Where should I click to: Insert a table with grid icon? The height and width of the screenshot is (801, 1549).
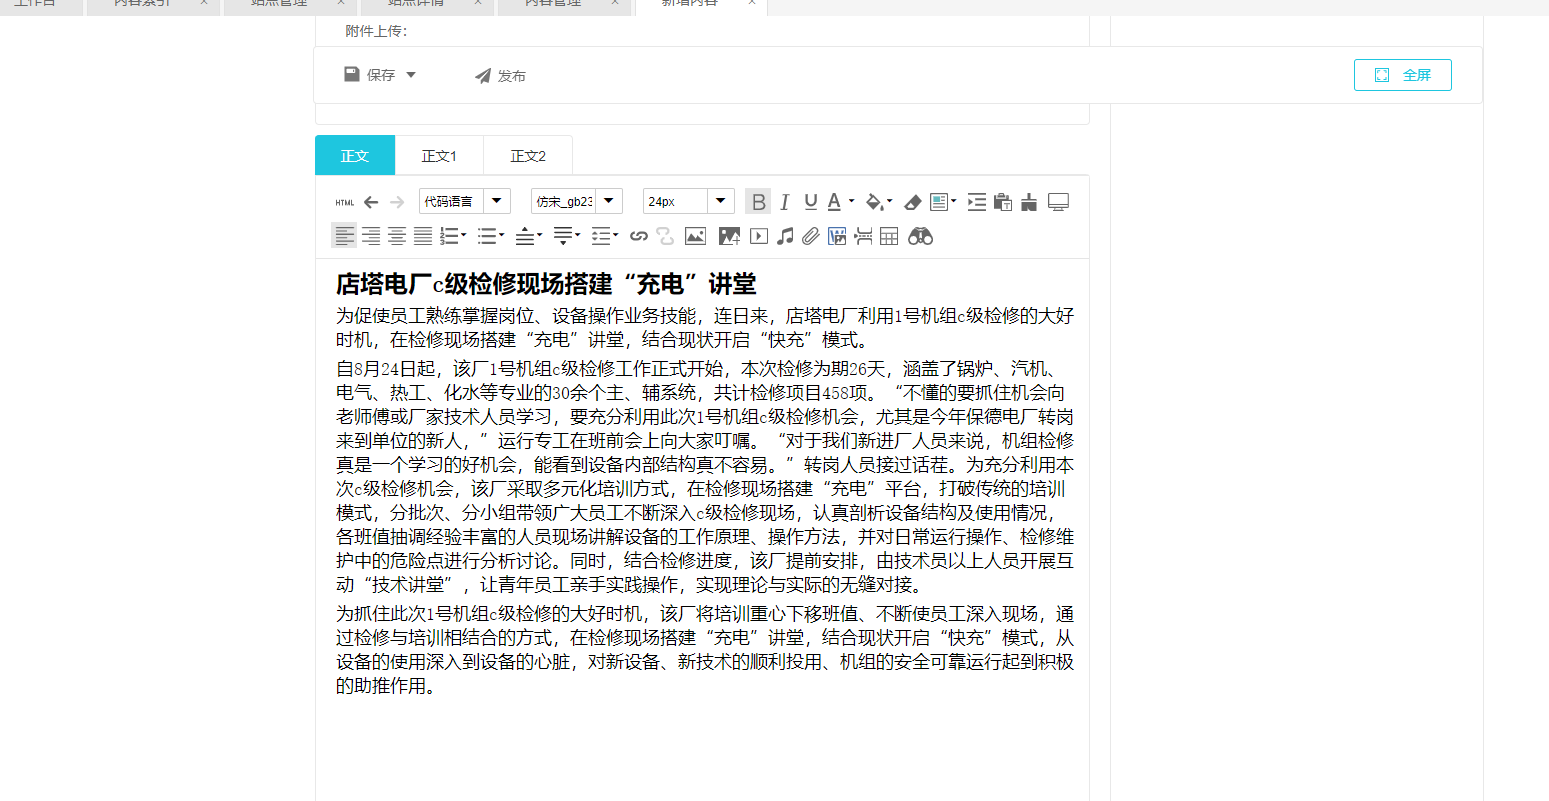click(889, 236)
